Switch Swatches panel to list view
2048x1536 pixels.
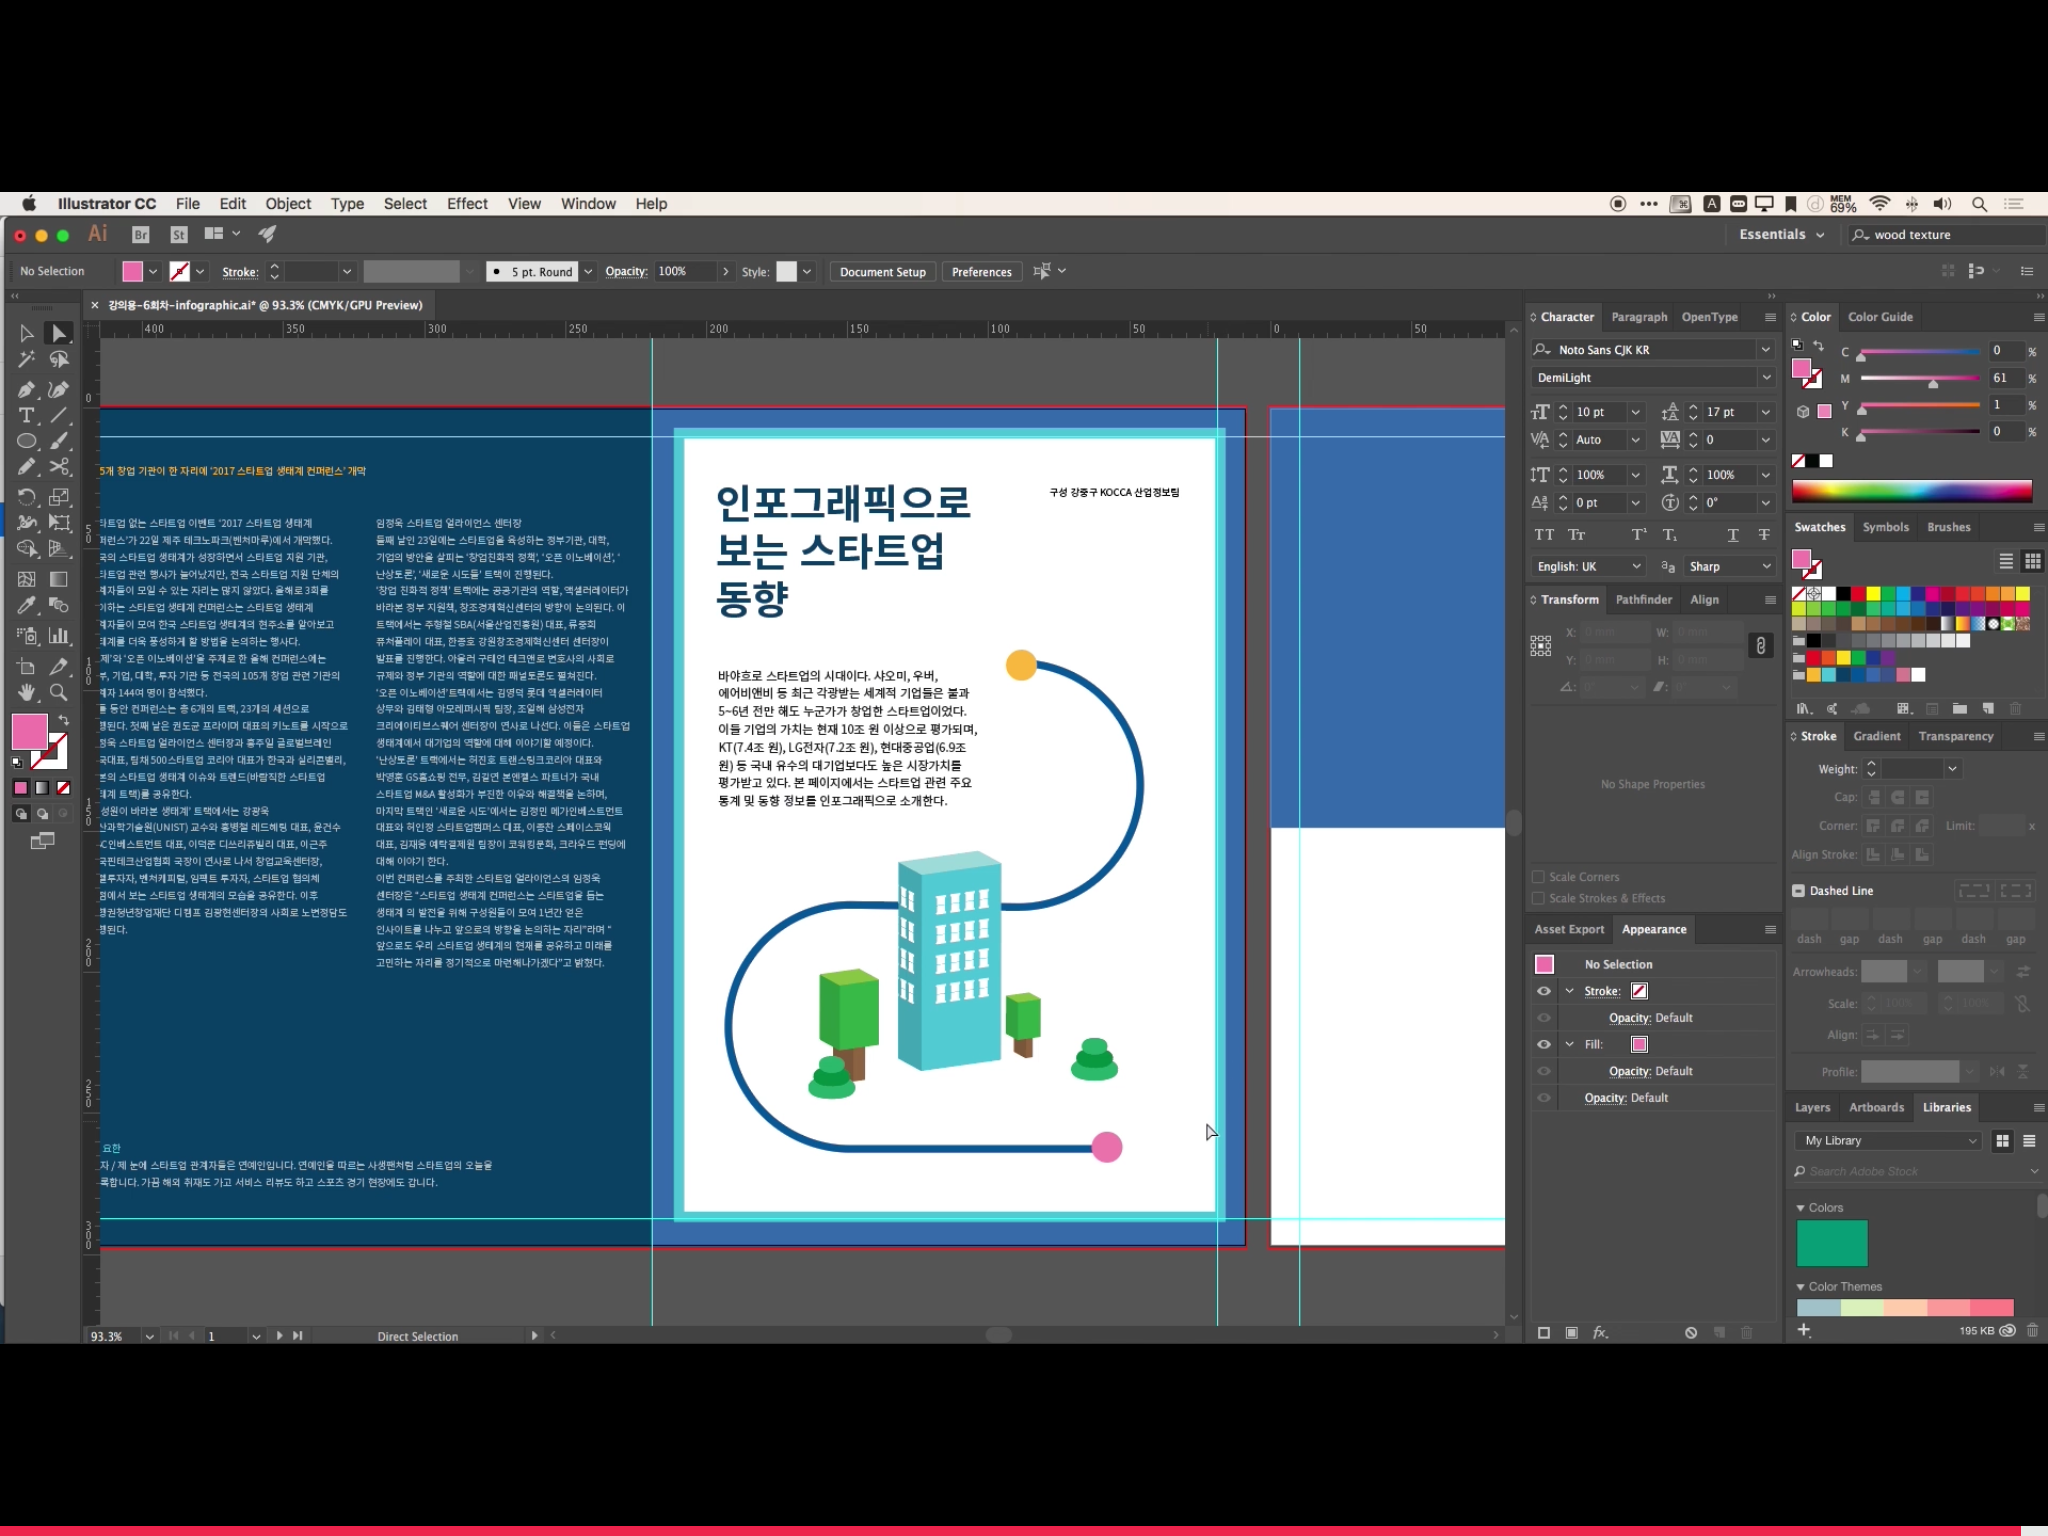tap(2006, 561)
